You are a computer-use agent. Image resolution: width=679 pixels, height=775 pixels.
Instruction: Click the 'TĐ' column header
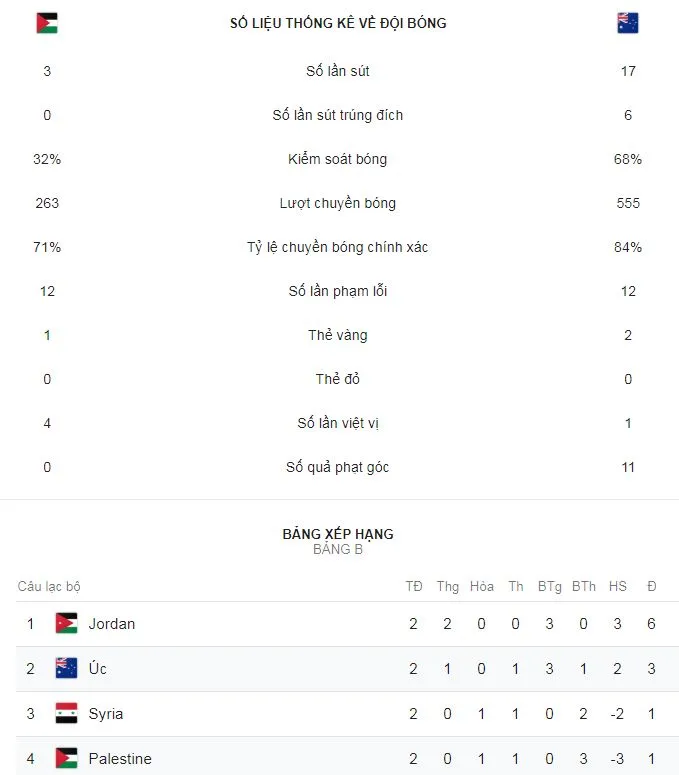(414, 586)
